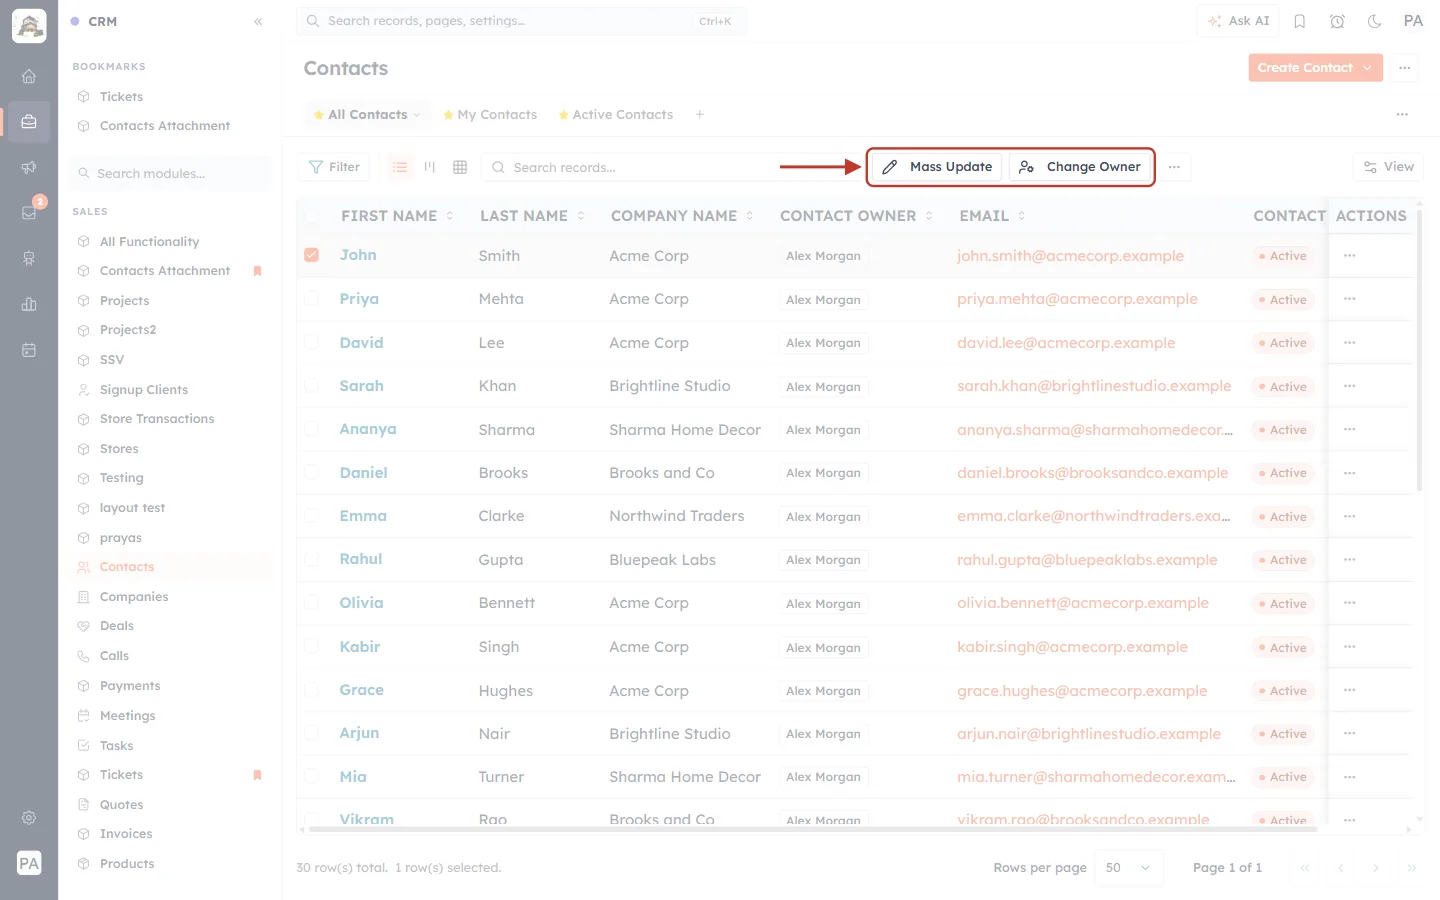Expand the Create Contact dropdown arrow
Image resolution: width=1440 pixels, height=900 pixels.
point(1368,68)
